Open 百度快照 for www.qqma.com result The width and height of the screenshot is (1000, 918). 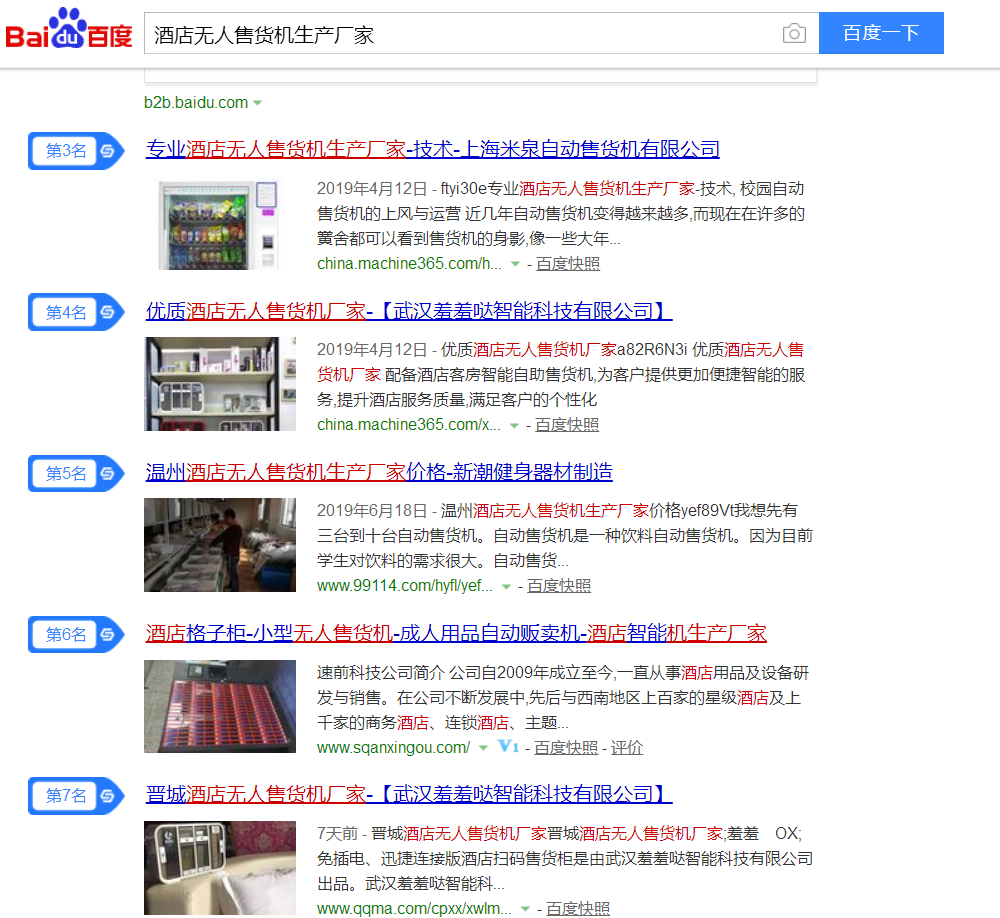pyautogui.click(x=578, y=908)
